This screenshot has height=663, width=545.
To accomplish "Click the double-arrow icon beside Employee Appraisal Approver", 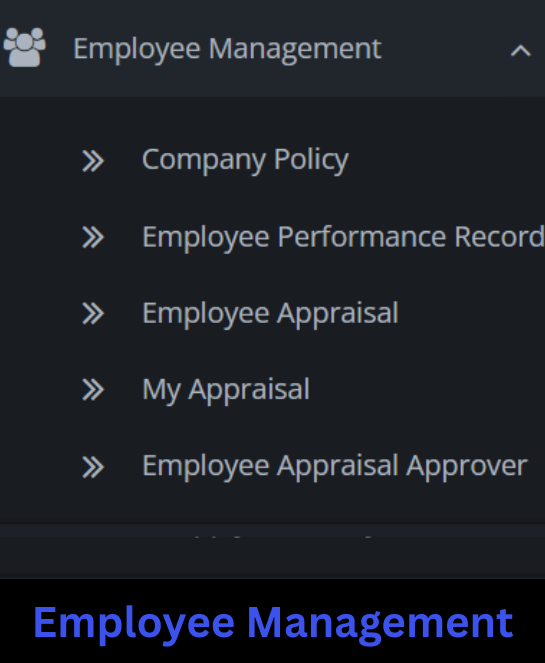I will (93, 467).
